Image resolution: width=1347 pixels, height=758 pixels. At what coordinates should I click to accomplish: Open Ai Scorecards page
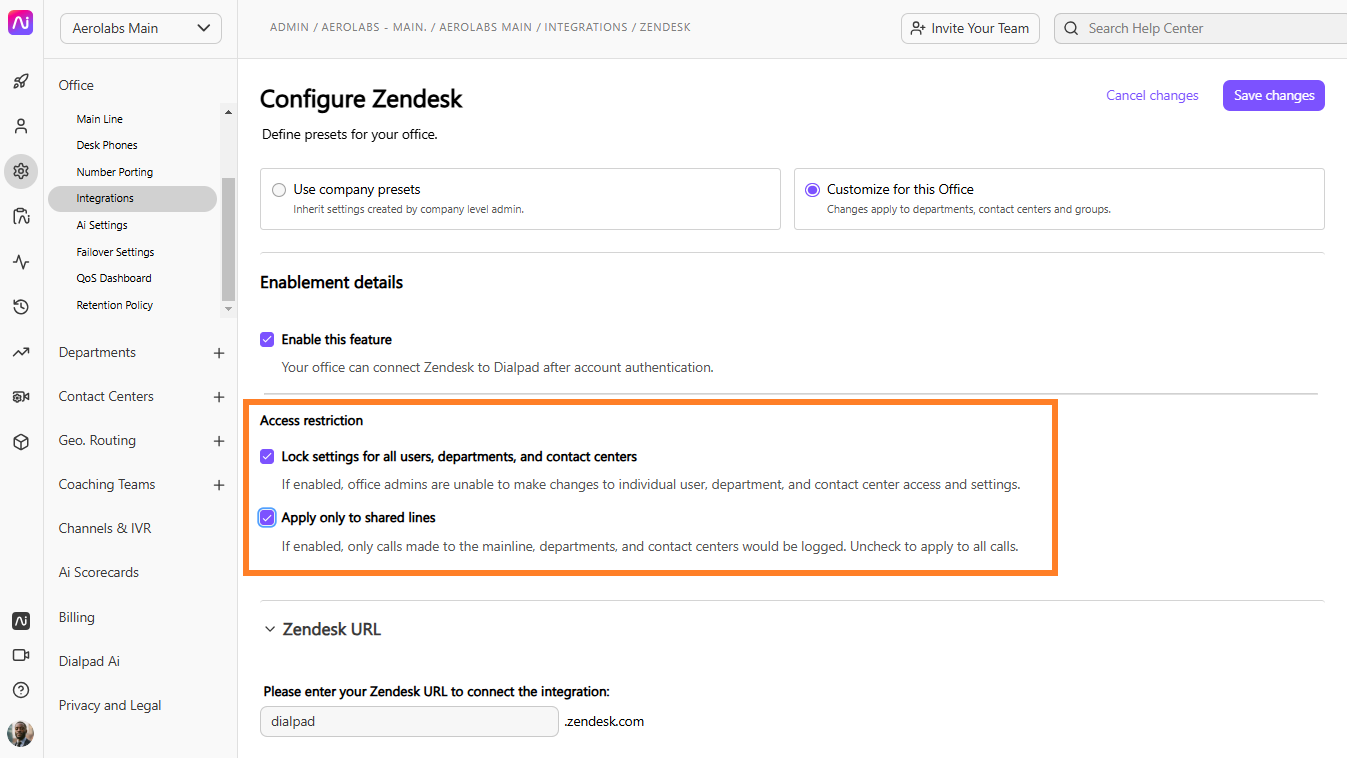pyautogui.click(x=99, y=572)
